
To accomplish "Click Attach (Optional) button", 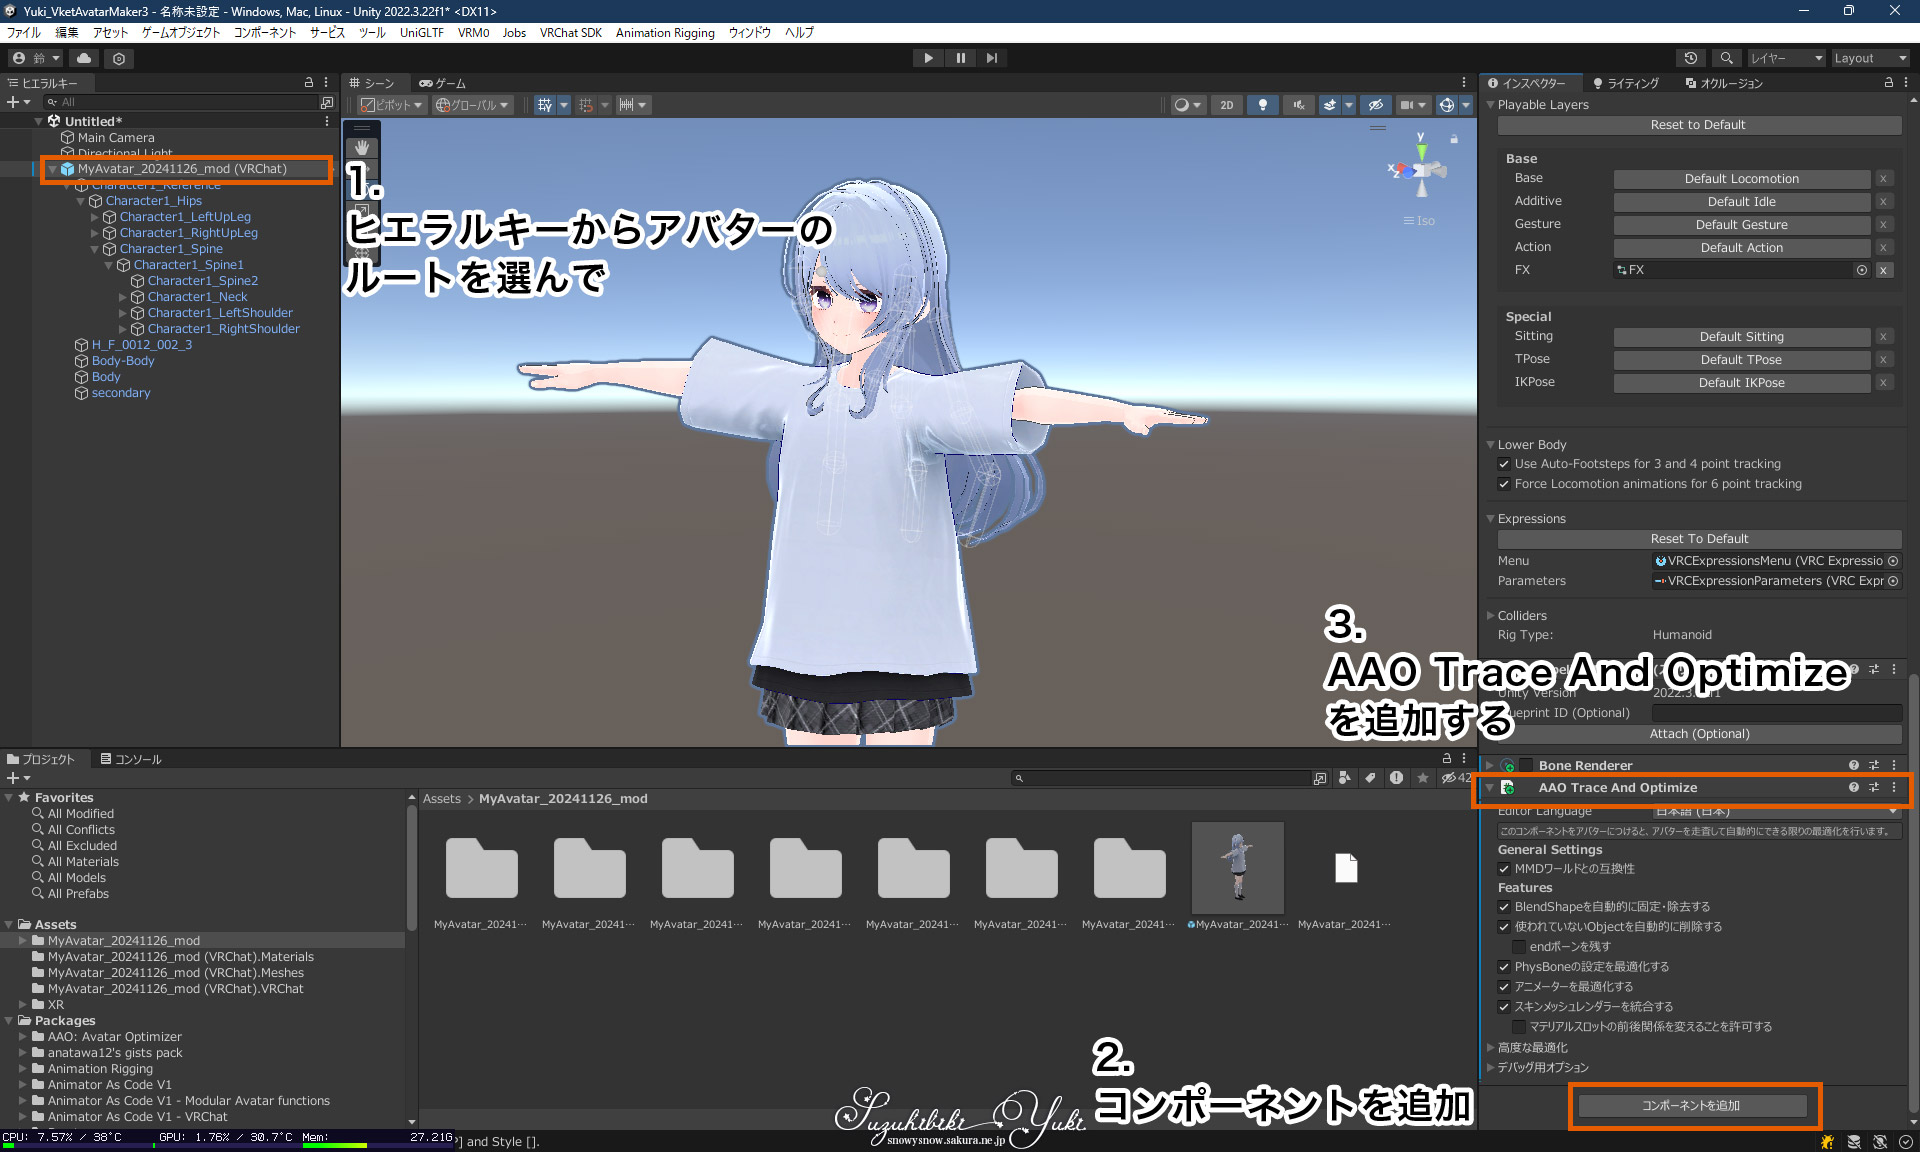I will click(1699, 734).
